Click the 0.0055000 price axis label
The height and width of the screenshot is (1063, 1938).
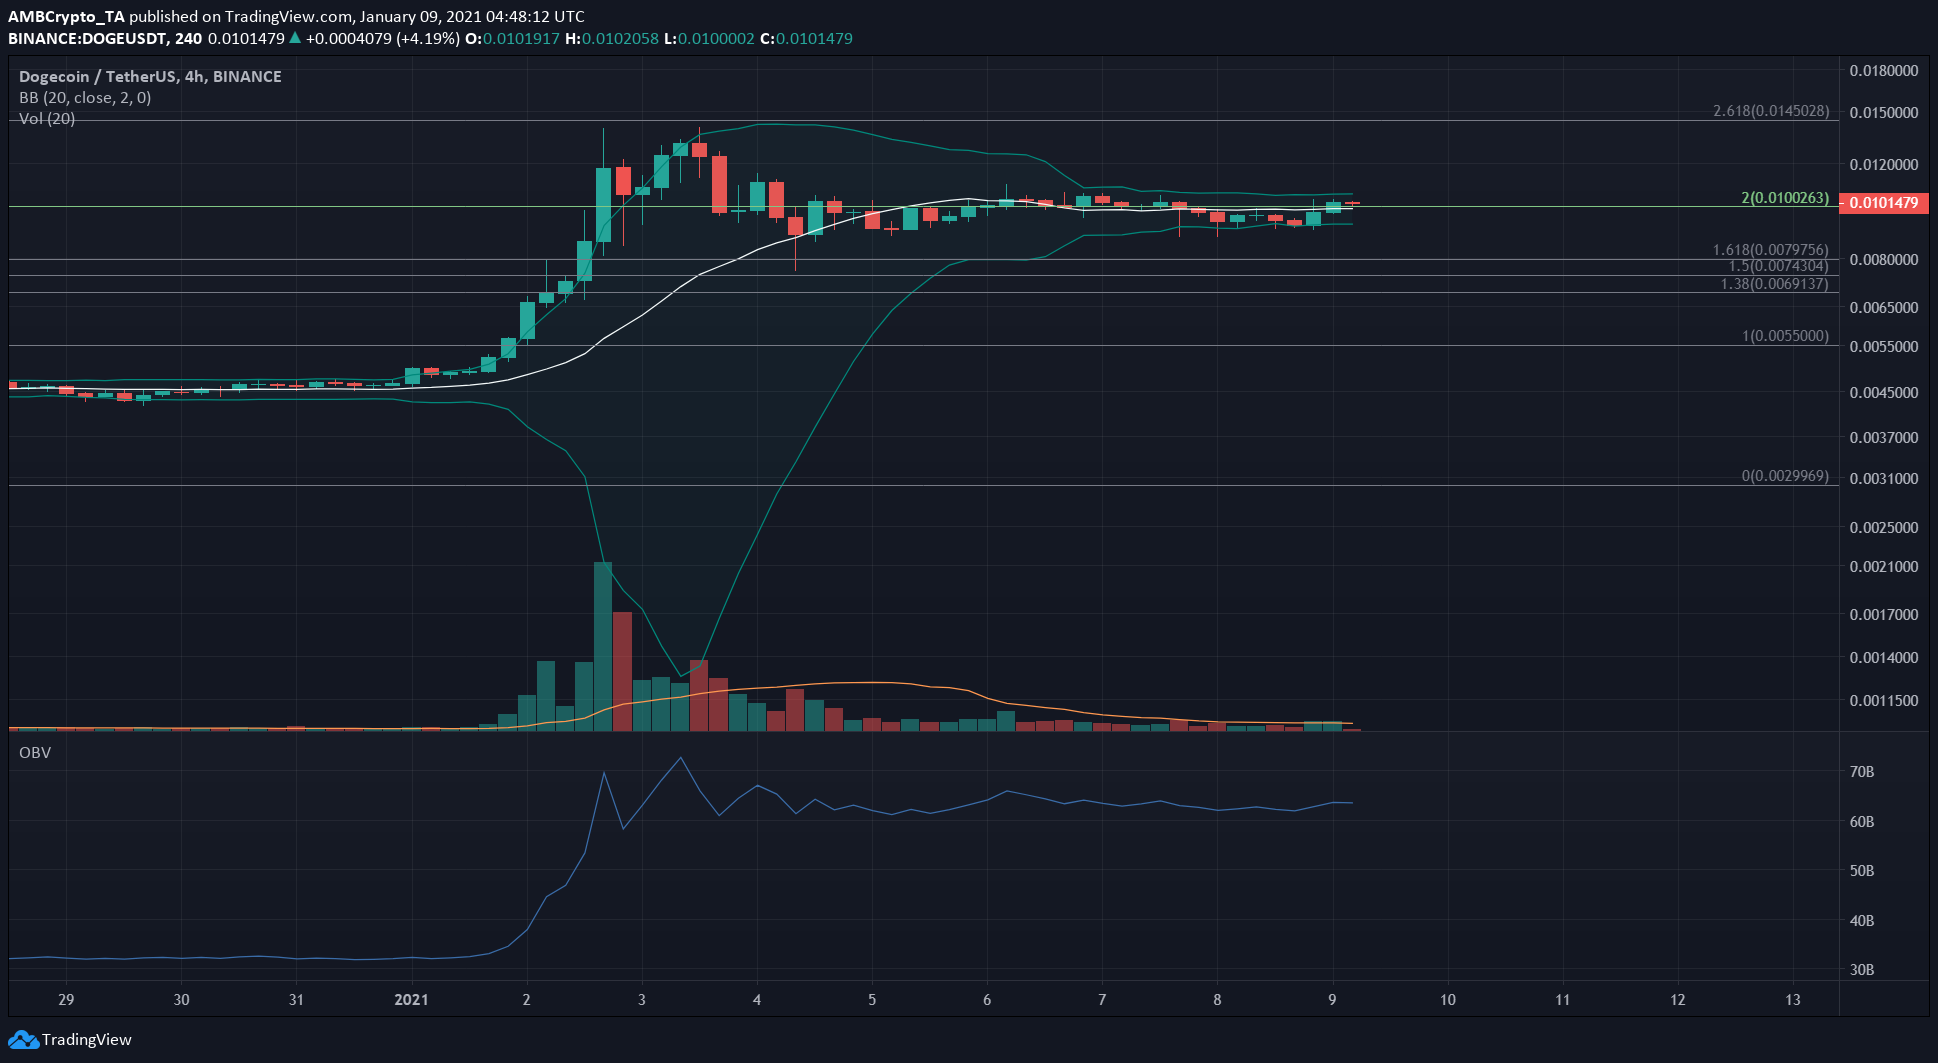pyautogui.click(x=1884, y=347)
